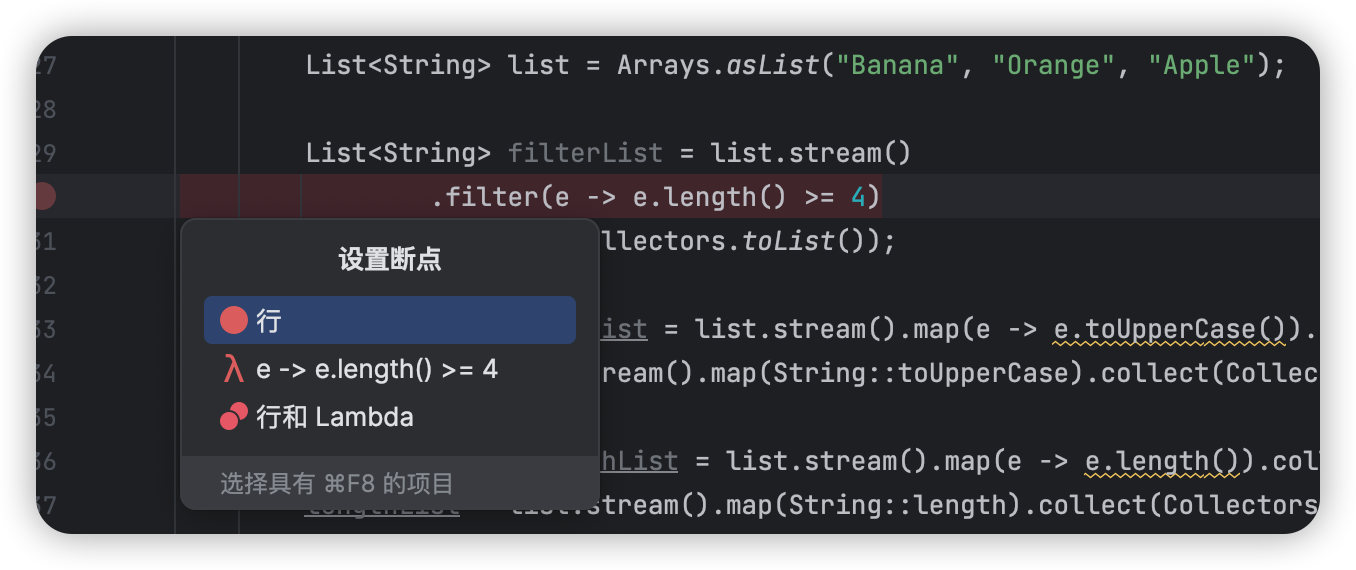Click the number 4 in the filter condition

coord(858,197)
